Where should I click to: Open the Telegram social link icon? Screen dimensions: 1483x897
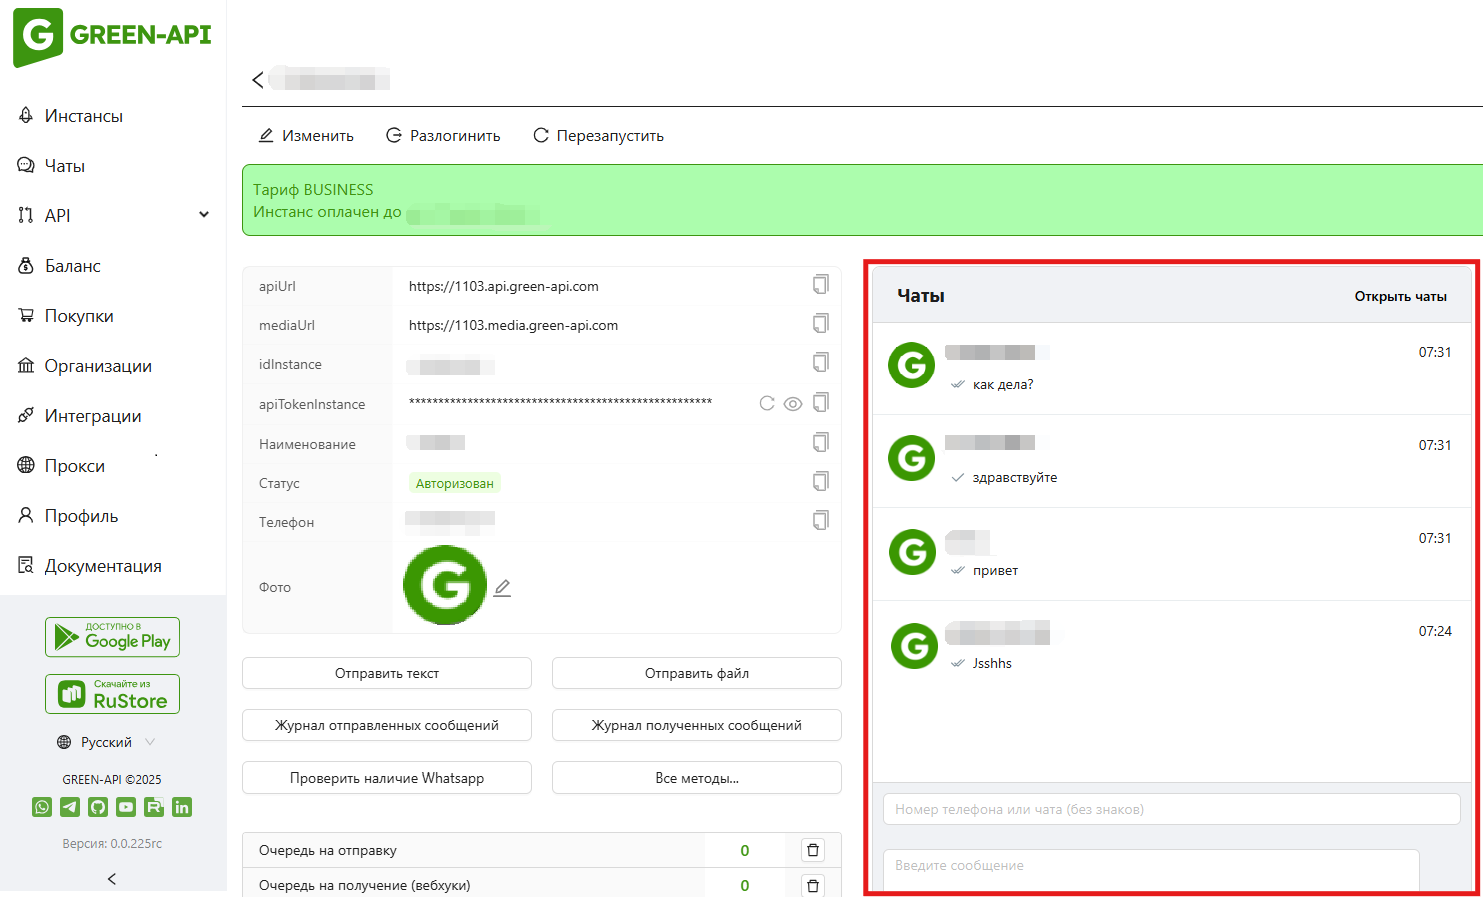pyautogui.click(x=70, y=807)
